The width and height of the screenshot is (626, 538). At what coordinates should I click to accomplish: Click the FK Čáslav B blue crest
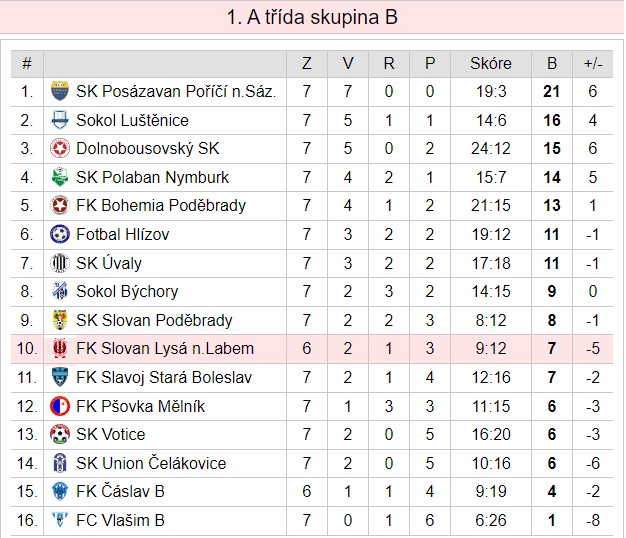[60, 491]
